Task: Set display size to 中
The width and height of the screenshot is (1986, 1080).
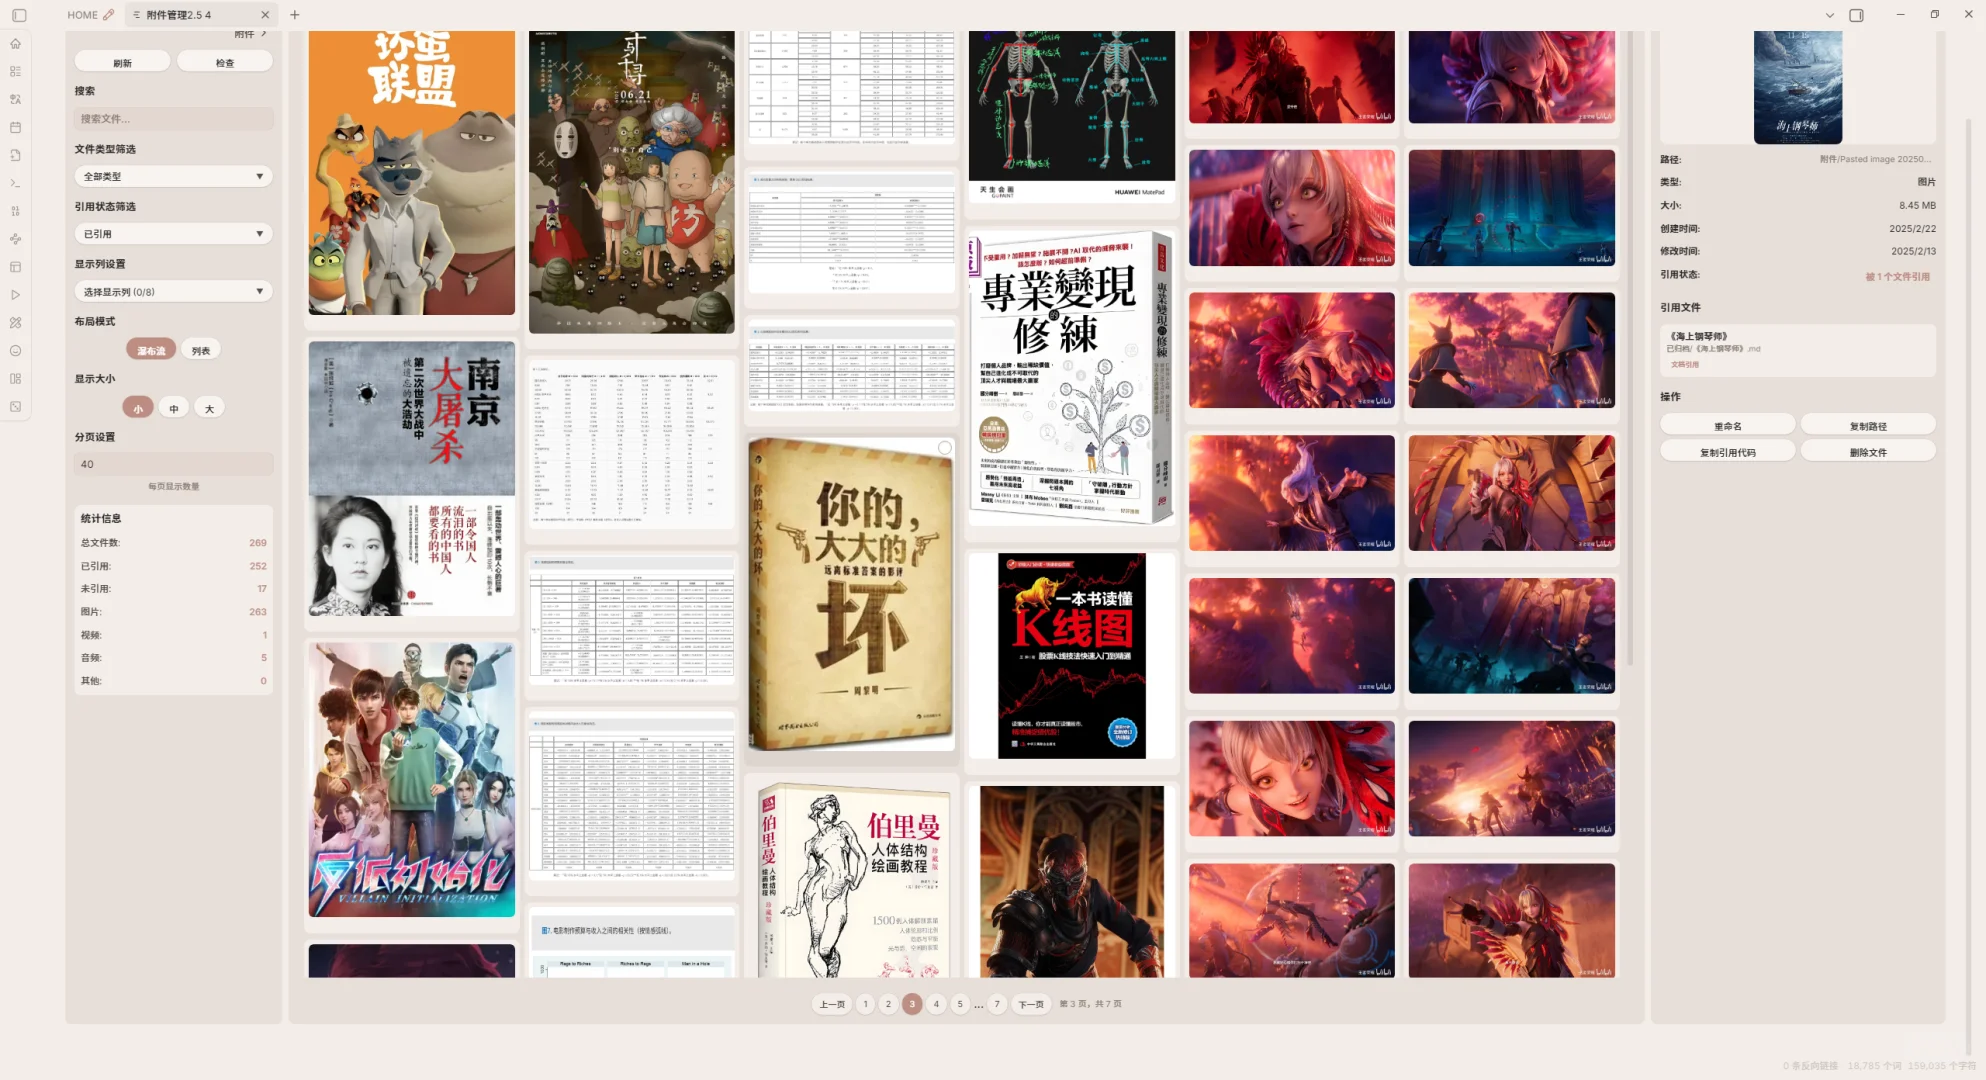Action: click(174, 408)
